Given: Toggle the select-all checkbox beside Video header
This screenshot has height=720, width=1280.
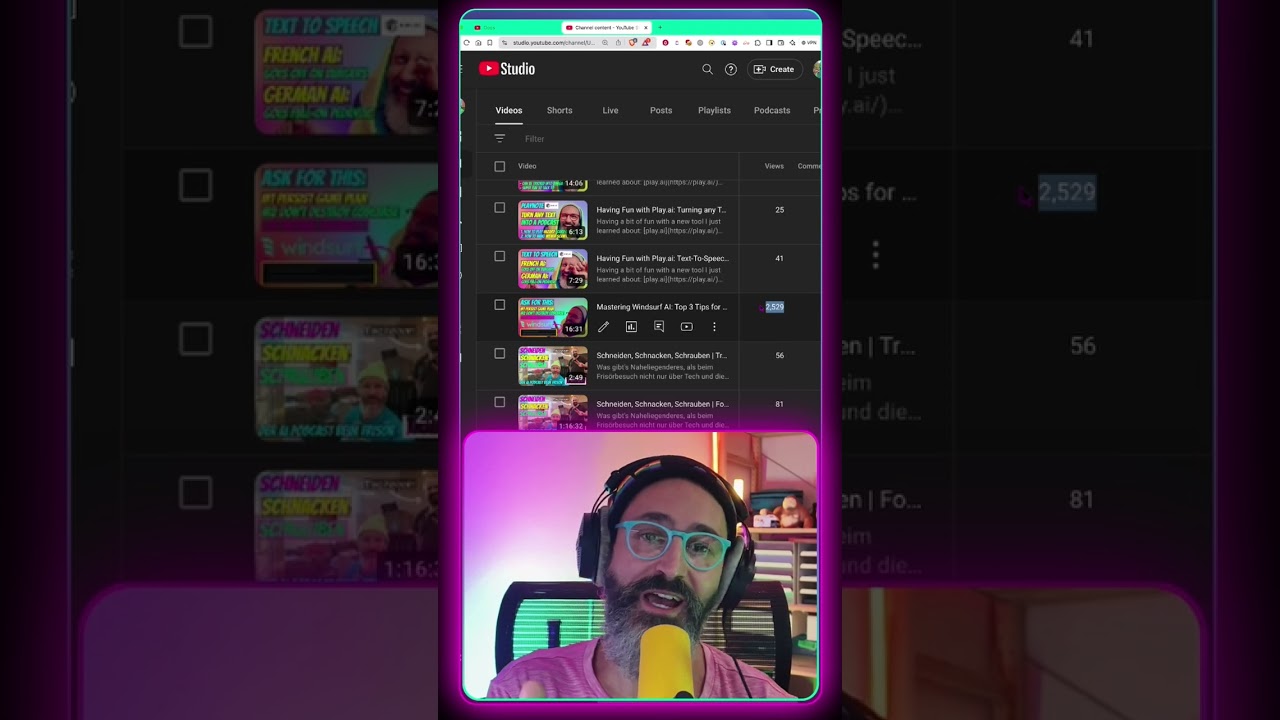Looking at the screenshot, I should click(500, 167).
